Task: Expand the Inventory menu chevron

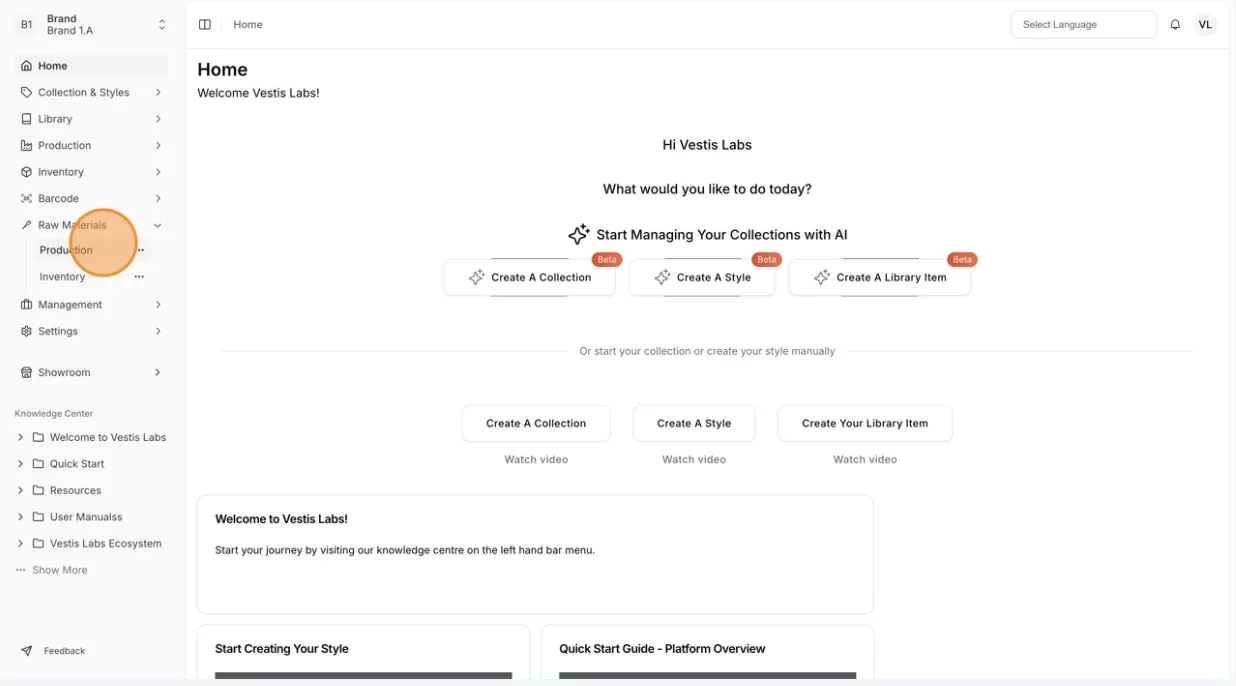Action: [x=158, y=172]
